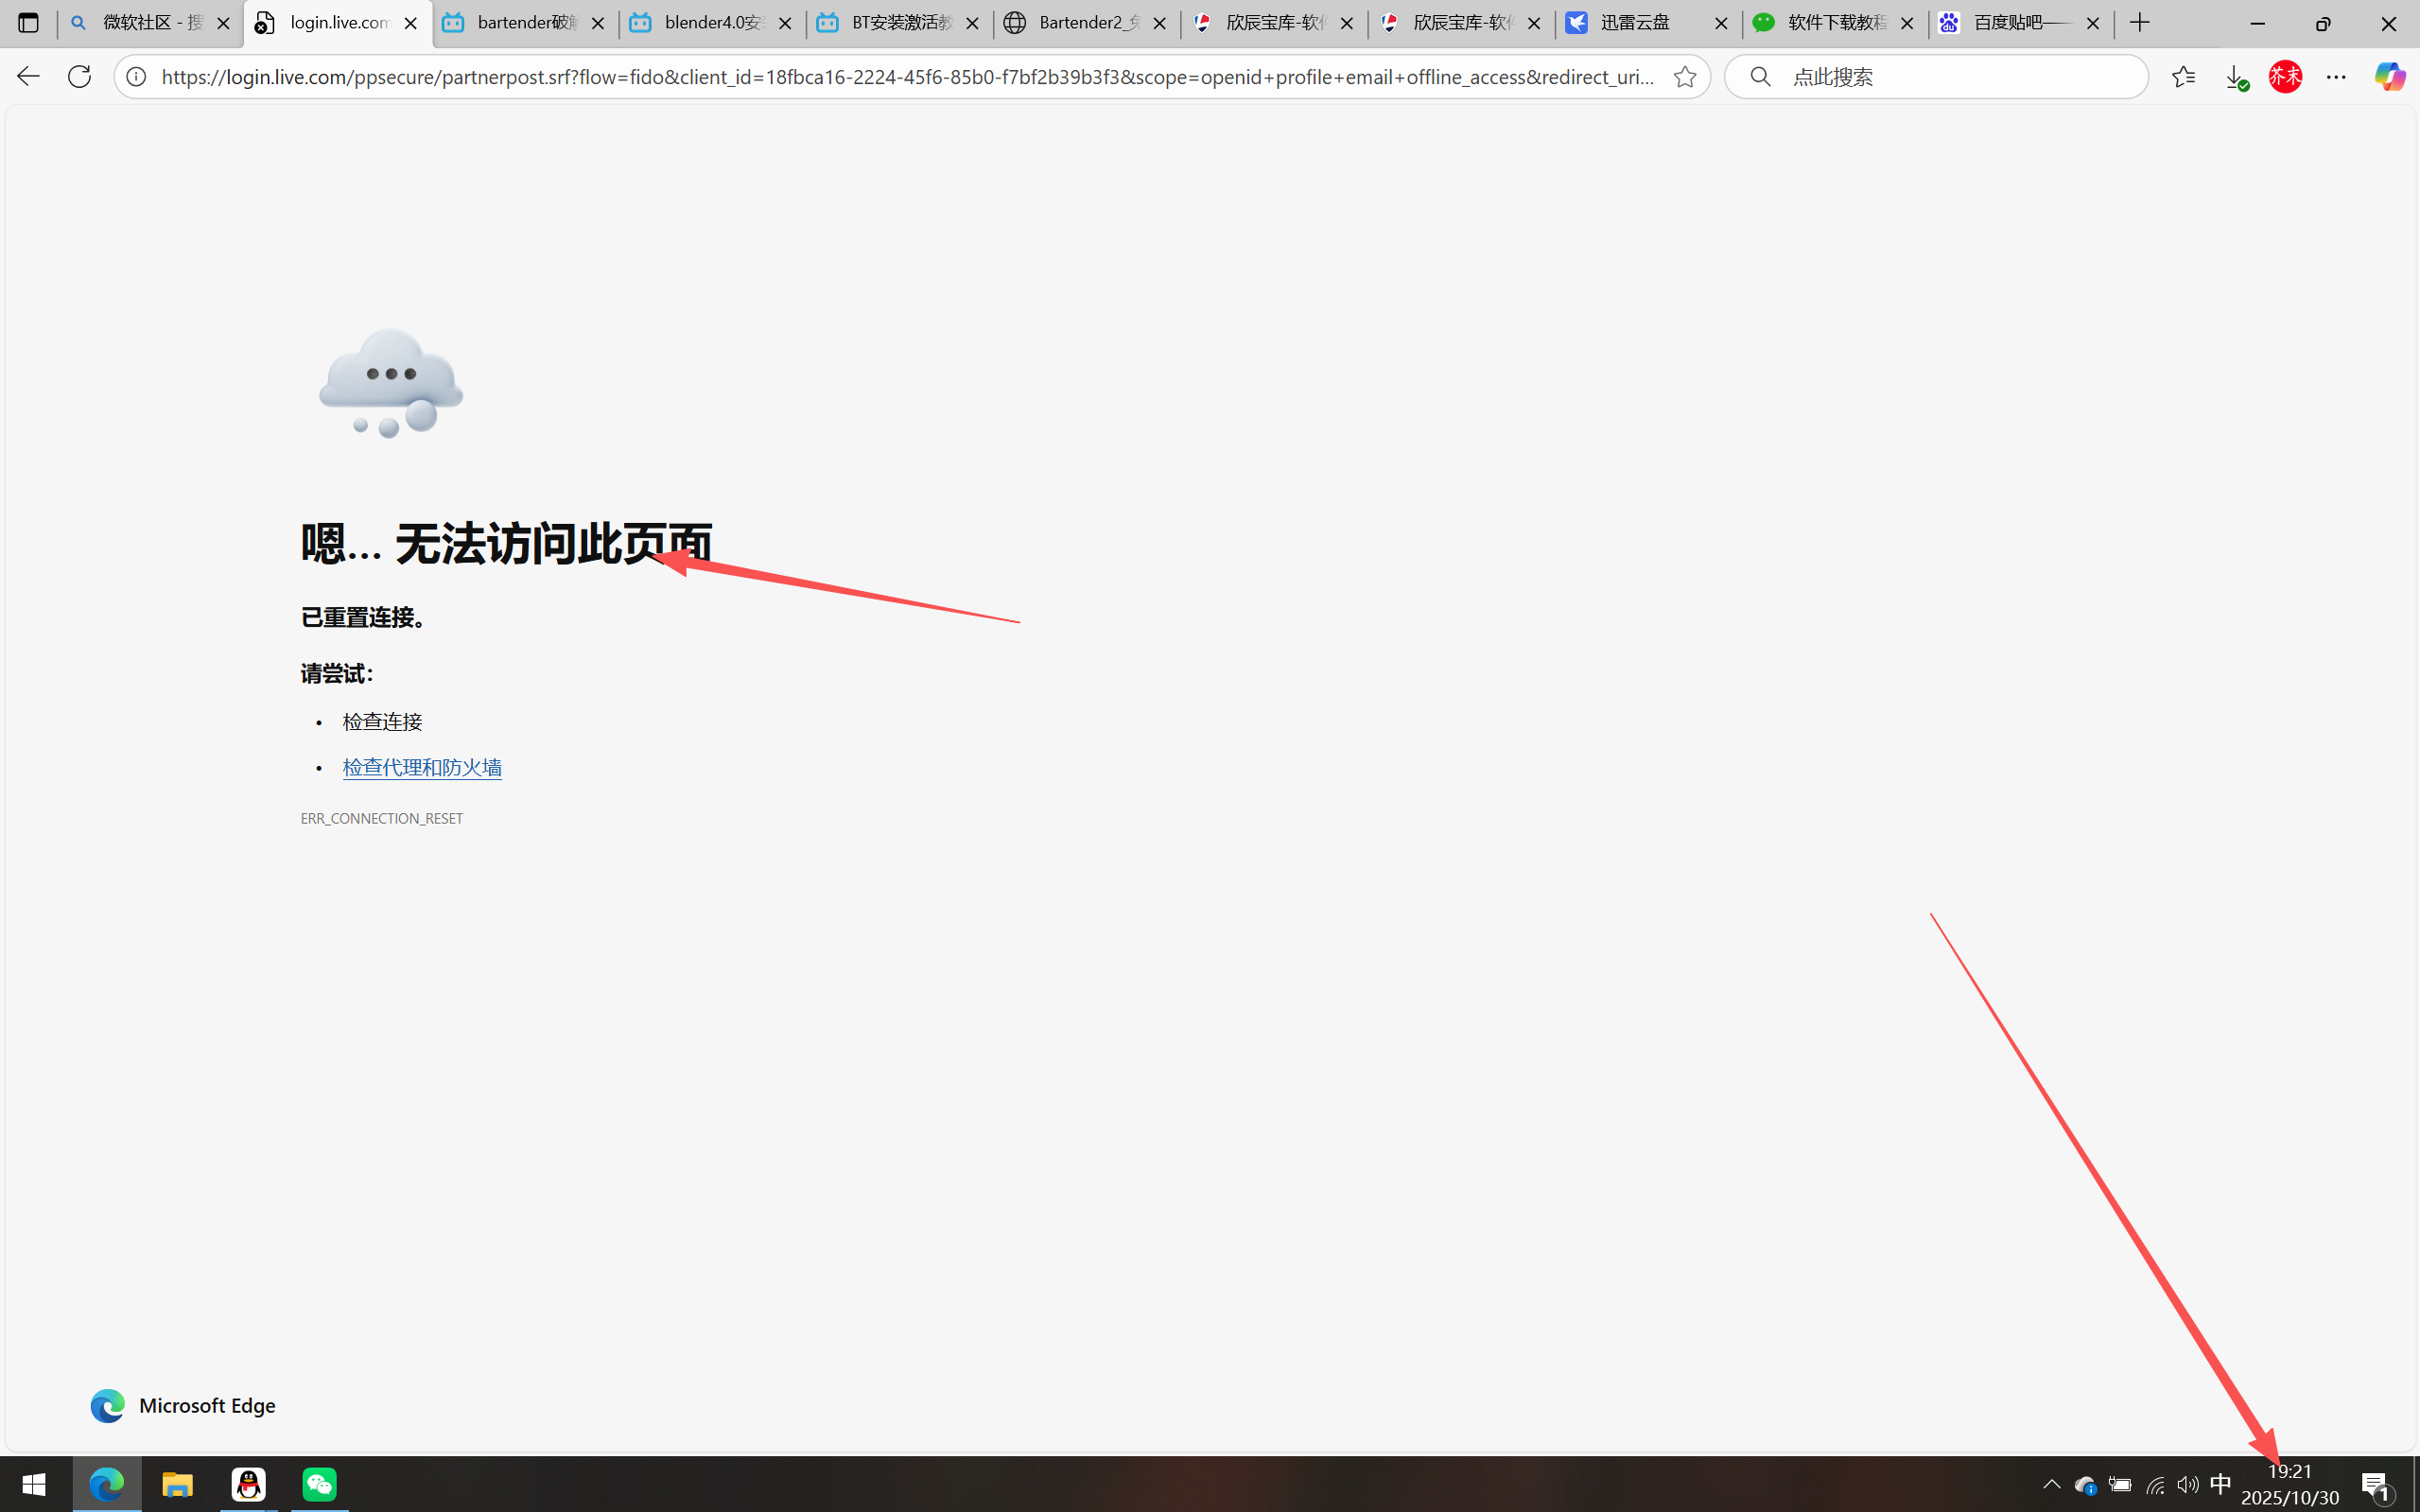
Task: Switch to the 微软社区 tab
Action: 151,23
